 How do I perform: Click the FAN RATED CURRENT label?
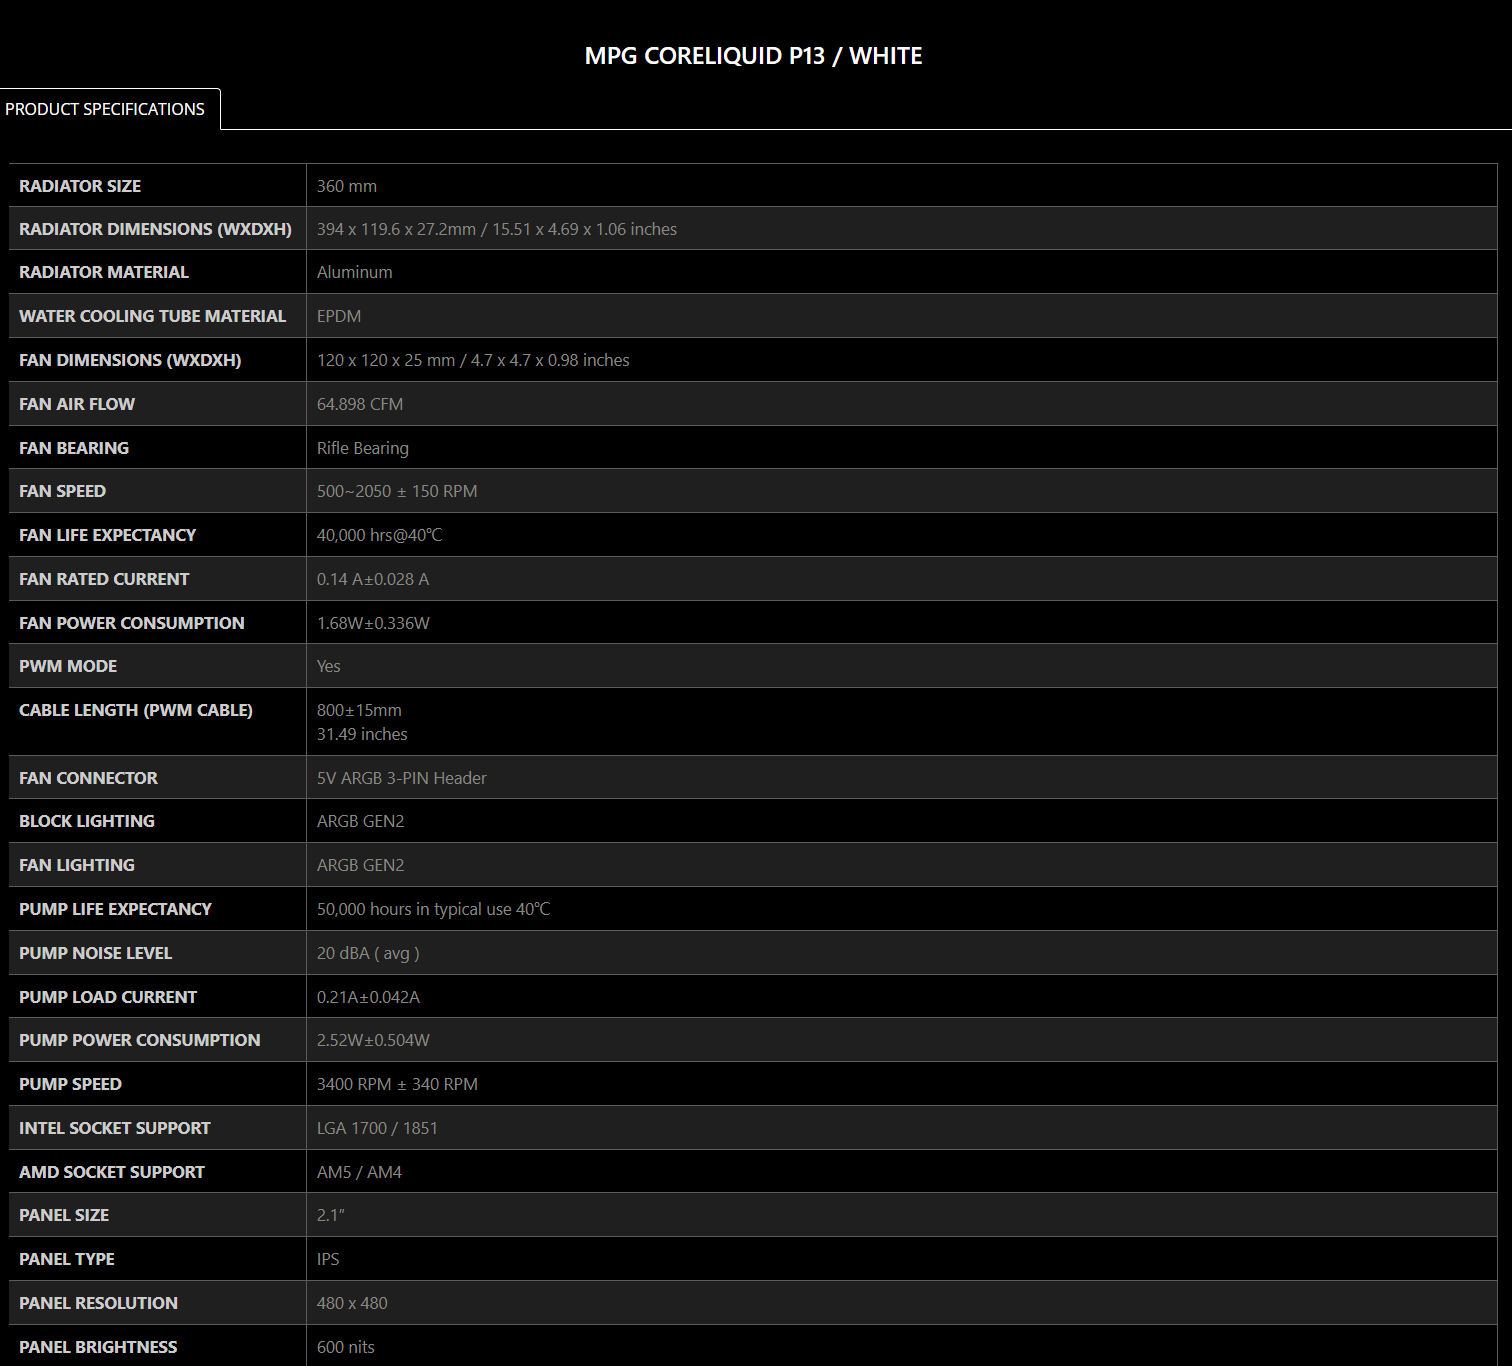104,579
